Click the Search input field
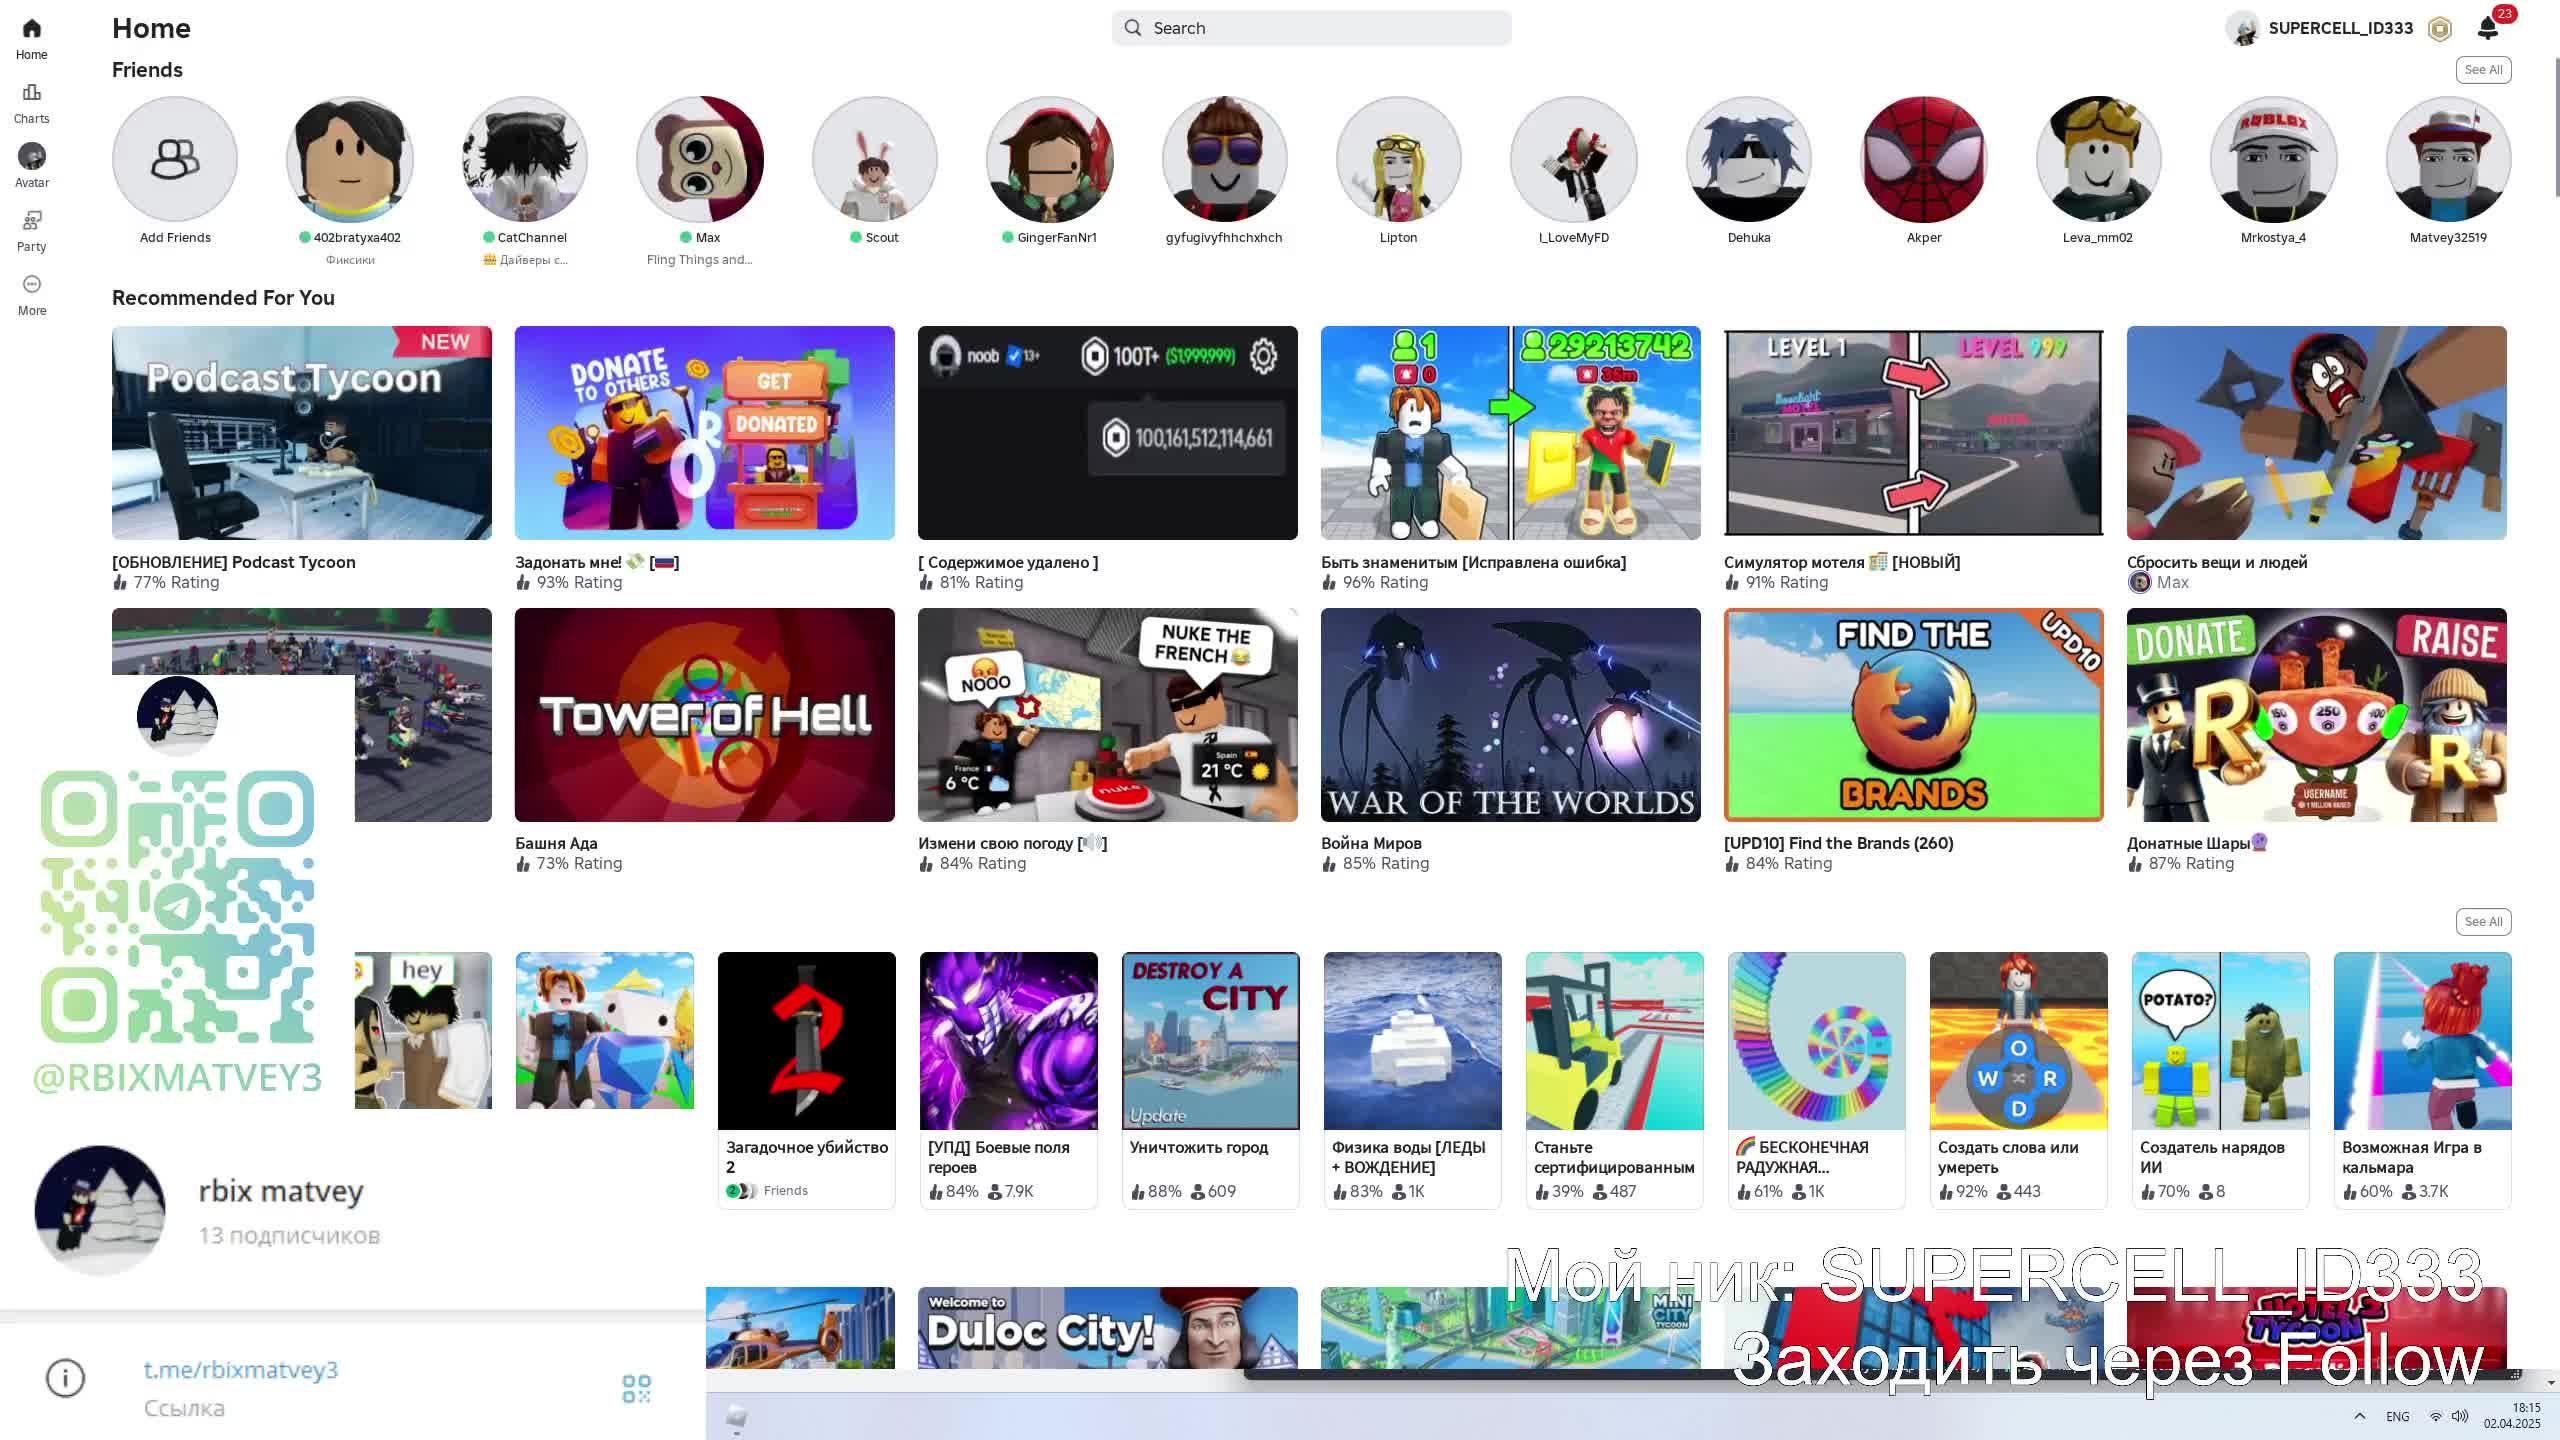This screenshot has height=1440, width=2560. click(1311, 28)
